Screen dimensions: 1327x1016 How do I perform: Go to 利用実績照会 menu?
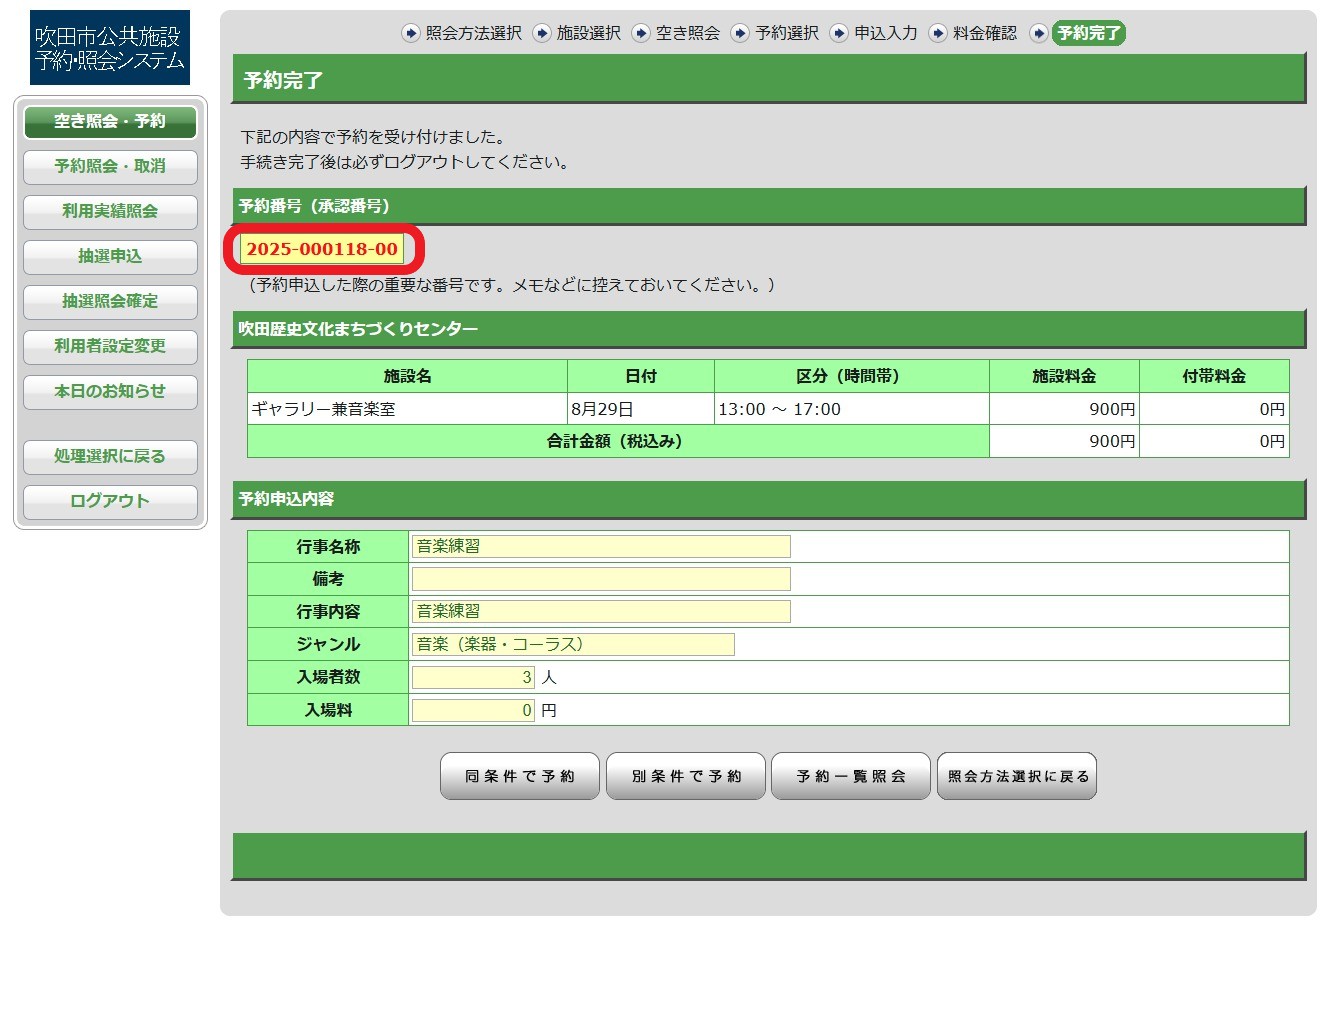tap(110, 212)
